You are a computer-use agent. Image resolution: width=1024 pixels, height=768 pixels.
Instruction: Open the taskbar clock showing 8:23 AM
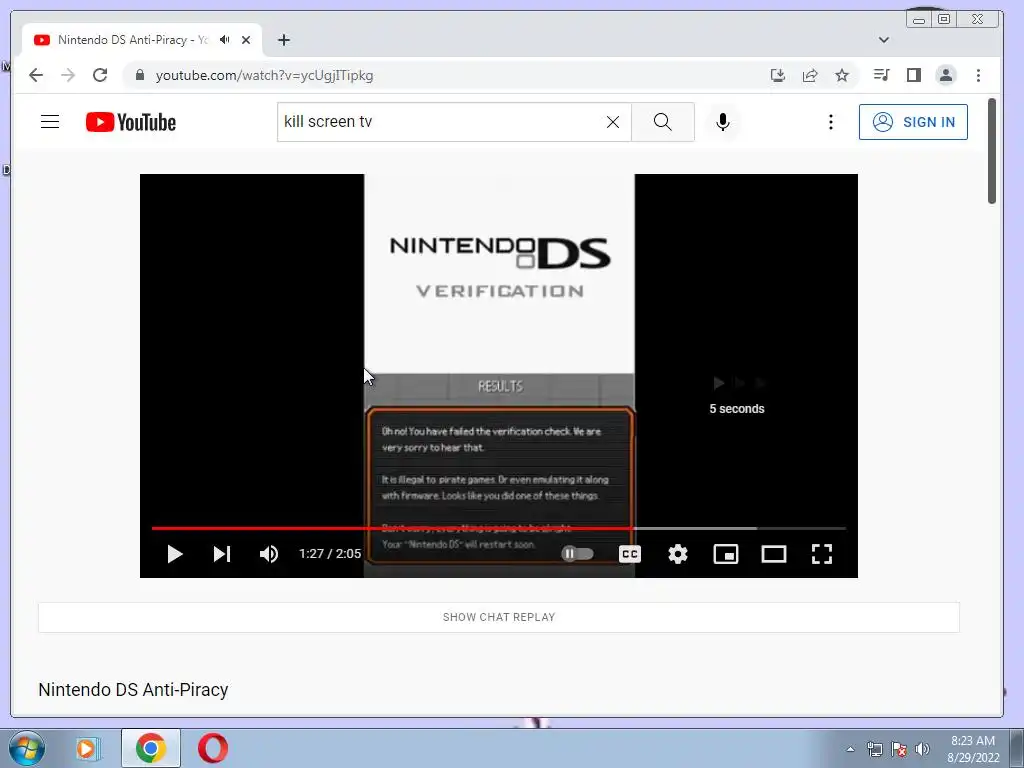[x=973, y=749]
